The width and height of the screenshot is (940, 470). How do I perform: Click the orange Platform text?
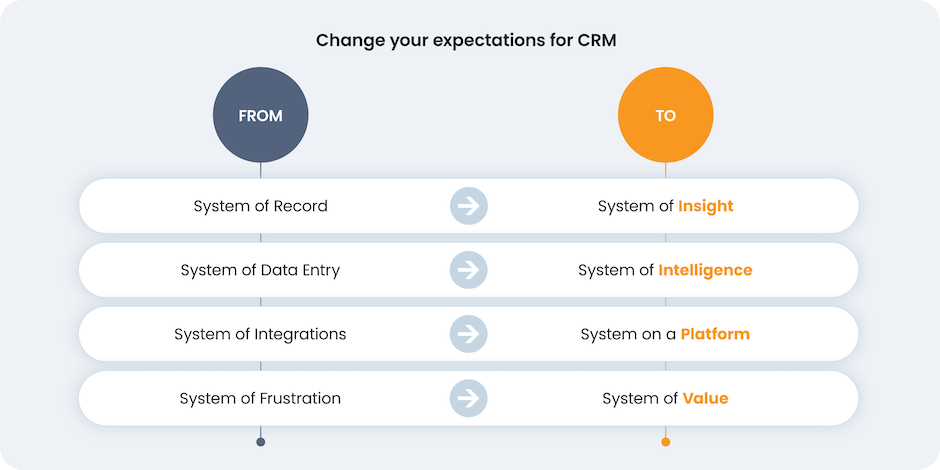[x=715, y=334]
